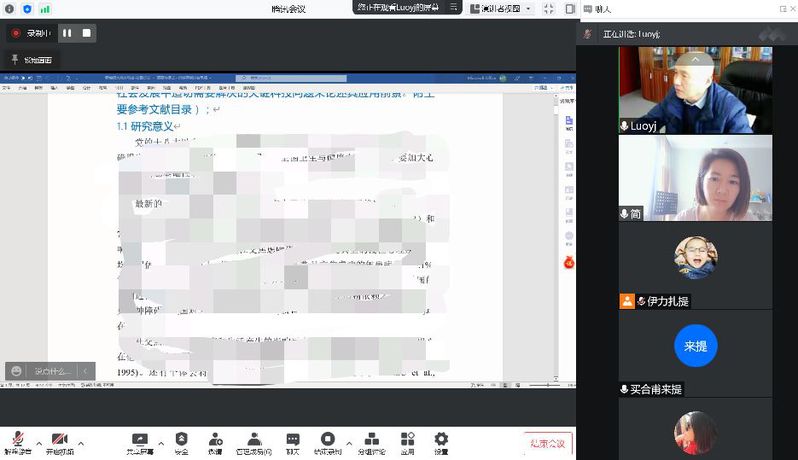
Task: Turn on the camera video
Action: pyautogui.click(x=59, y=441)
